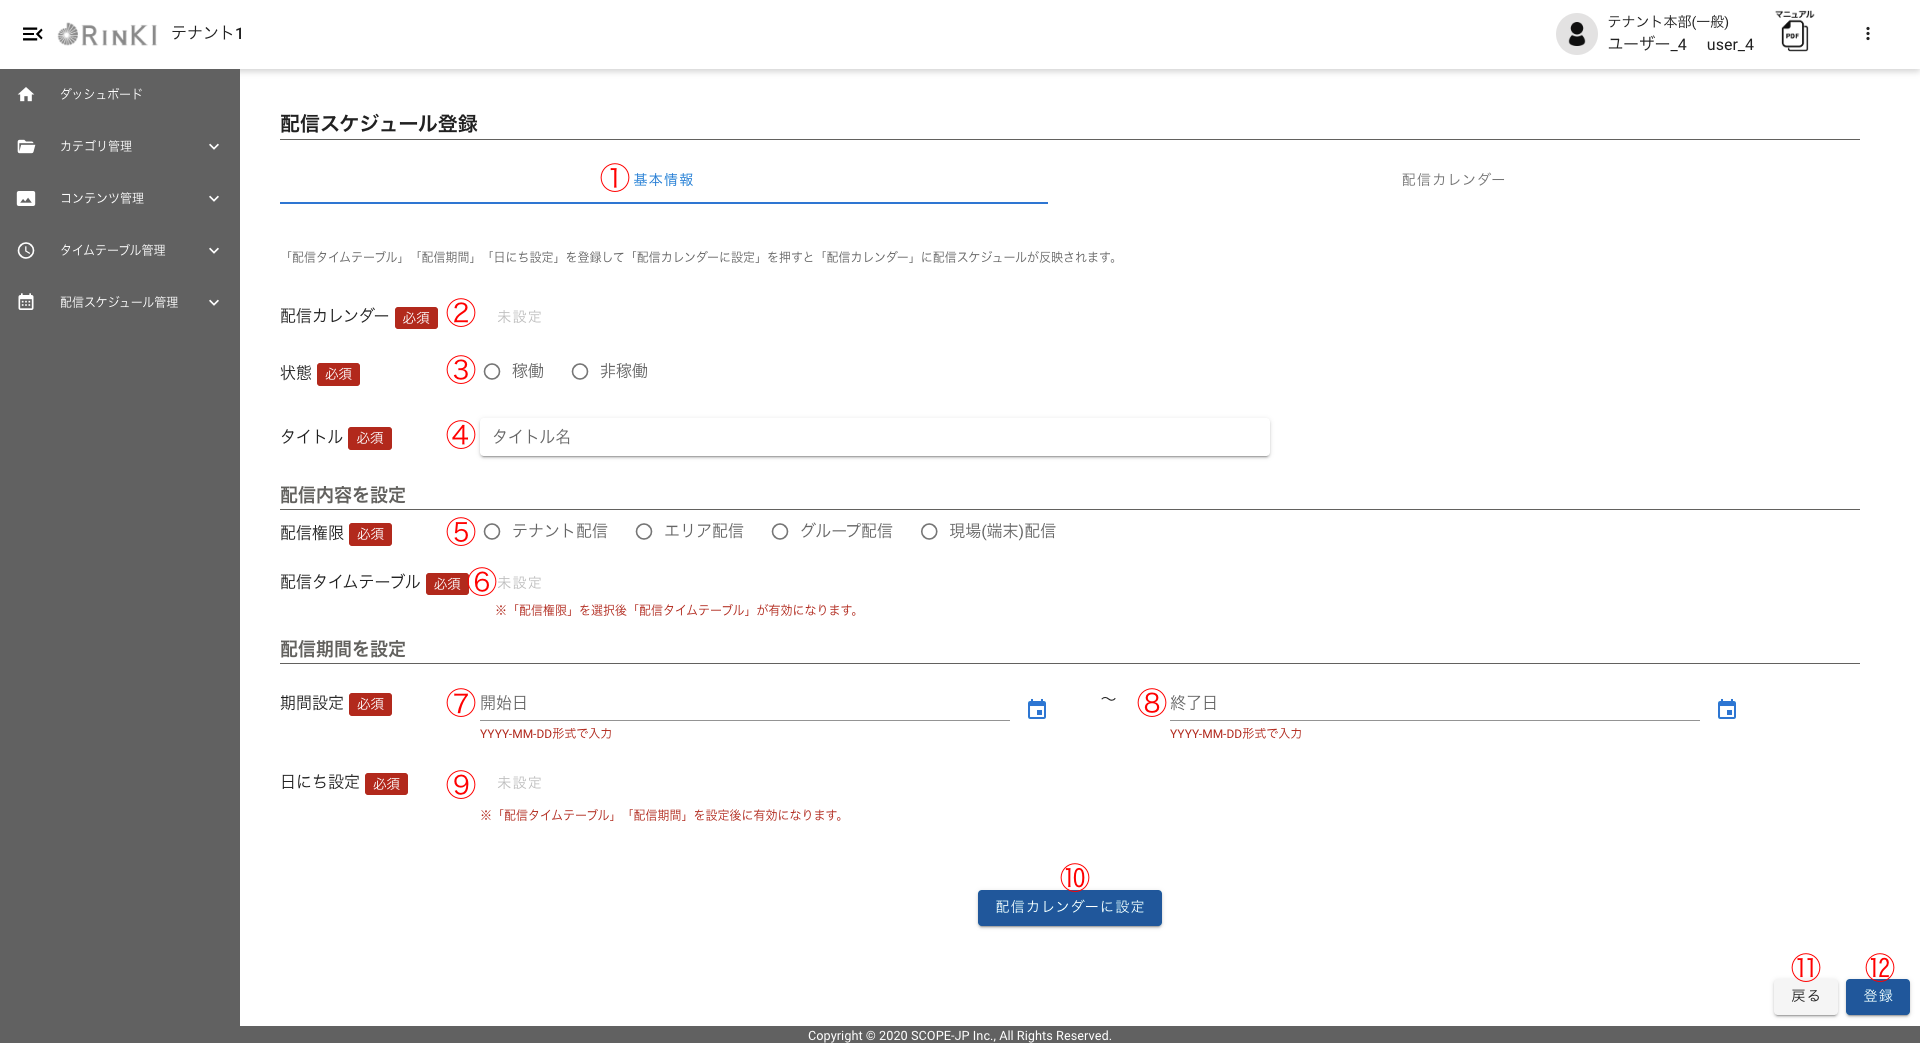Image resolution: width=1920 pixels, height=1043 pixels.
Task: Open the end date calendar picker
Action: tap(1726, 710)
